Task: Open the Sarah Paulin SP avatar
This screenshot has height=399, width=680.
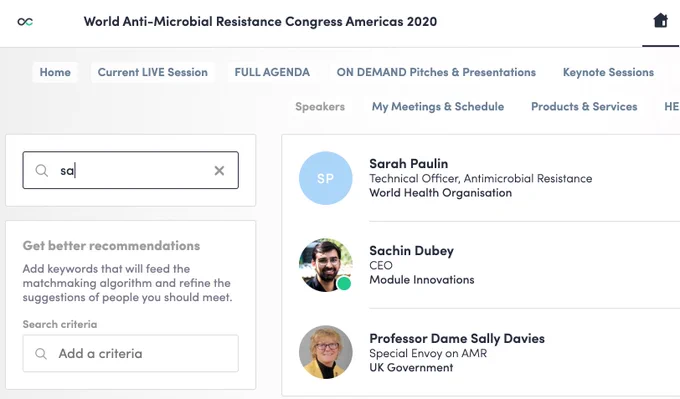Action: (325, 178)
